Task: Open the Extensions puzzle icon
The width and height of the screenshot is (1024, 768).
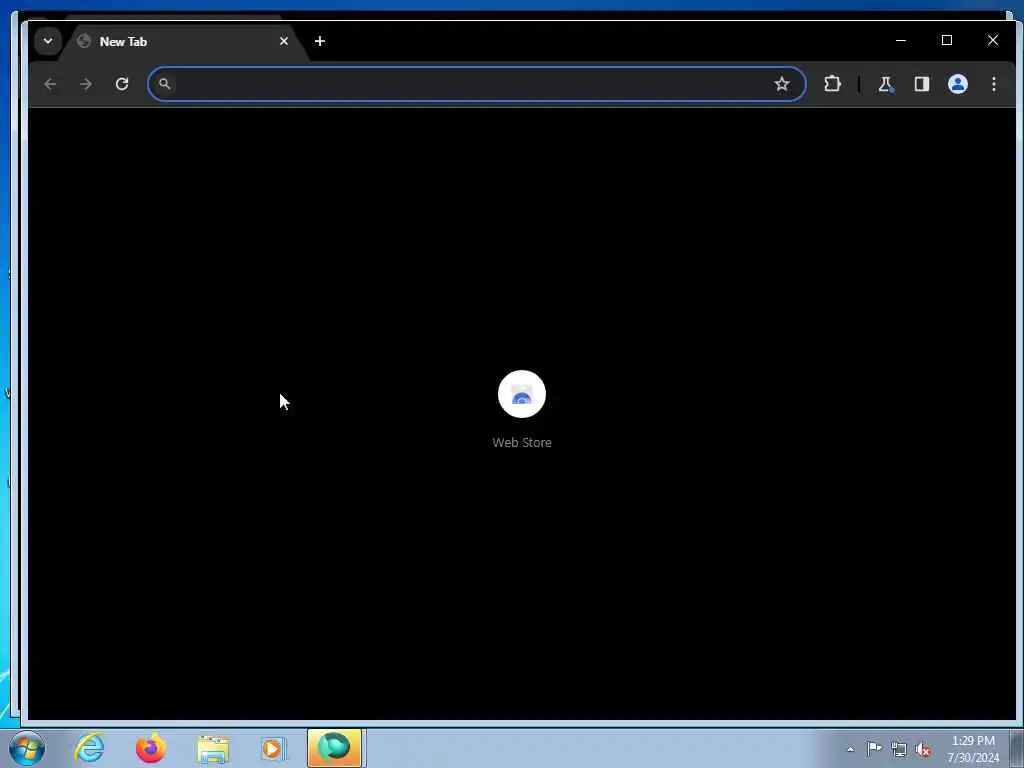Action: click(832, 84)
